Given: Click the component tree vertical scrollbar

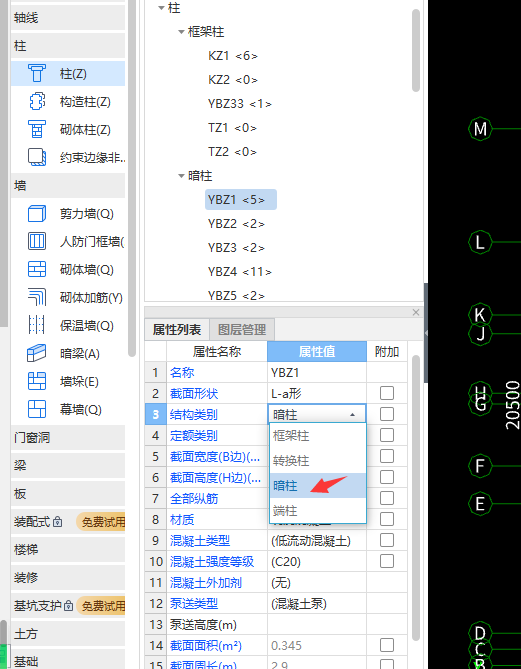Looking at the screenshot, I should pyautogui.click(x=416, y=50).
